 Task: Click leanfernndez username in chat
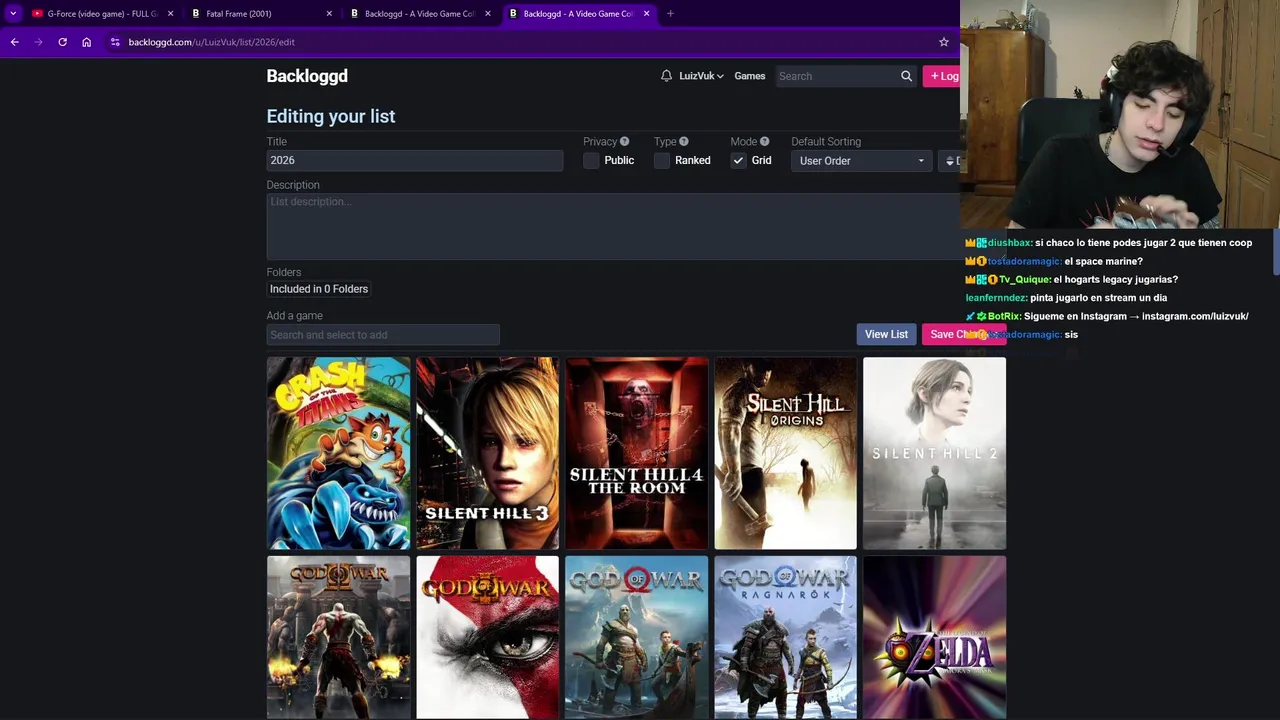coord(995,298)
